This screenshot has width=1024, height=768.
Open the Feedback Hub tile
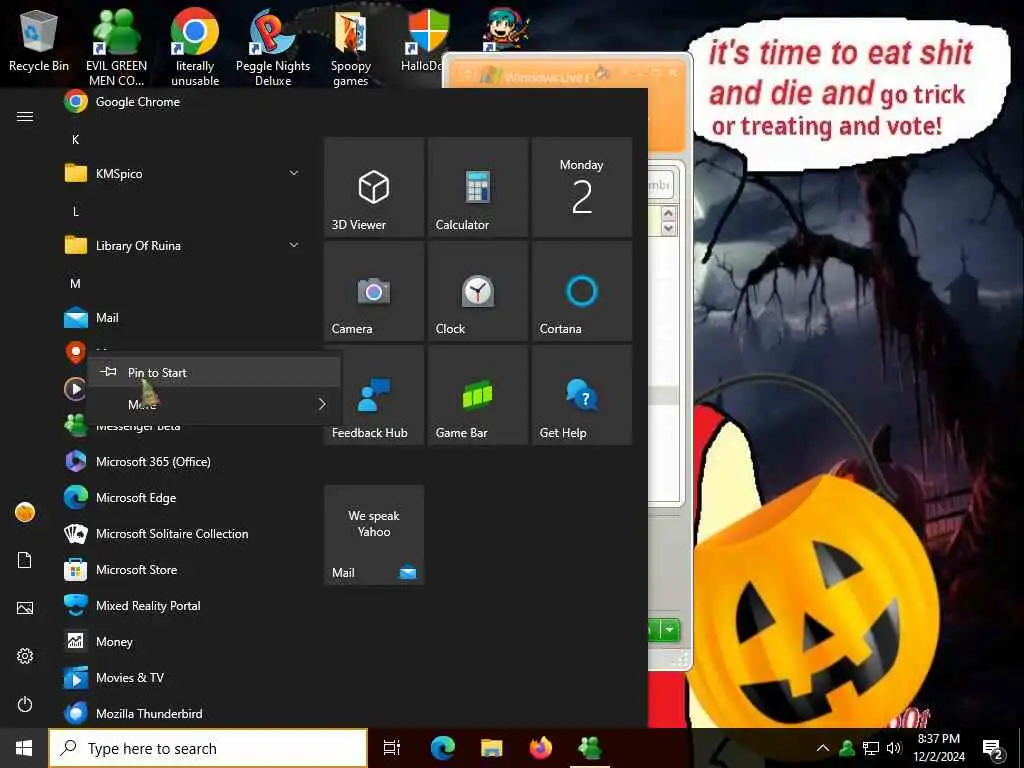pyautogui.click(x=374, y=395)
